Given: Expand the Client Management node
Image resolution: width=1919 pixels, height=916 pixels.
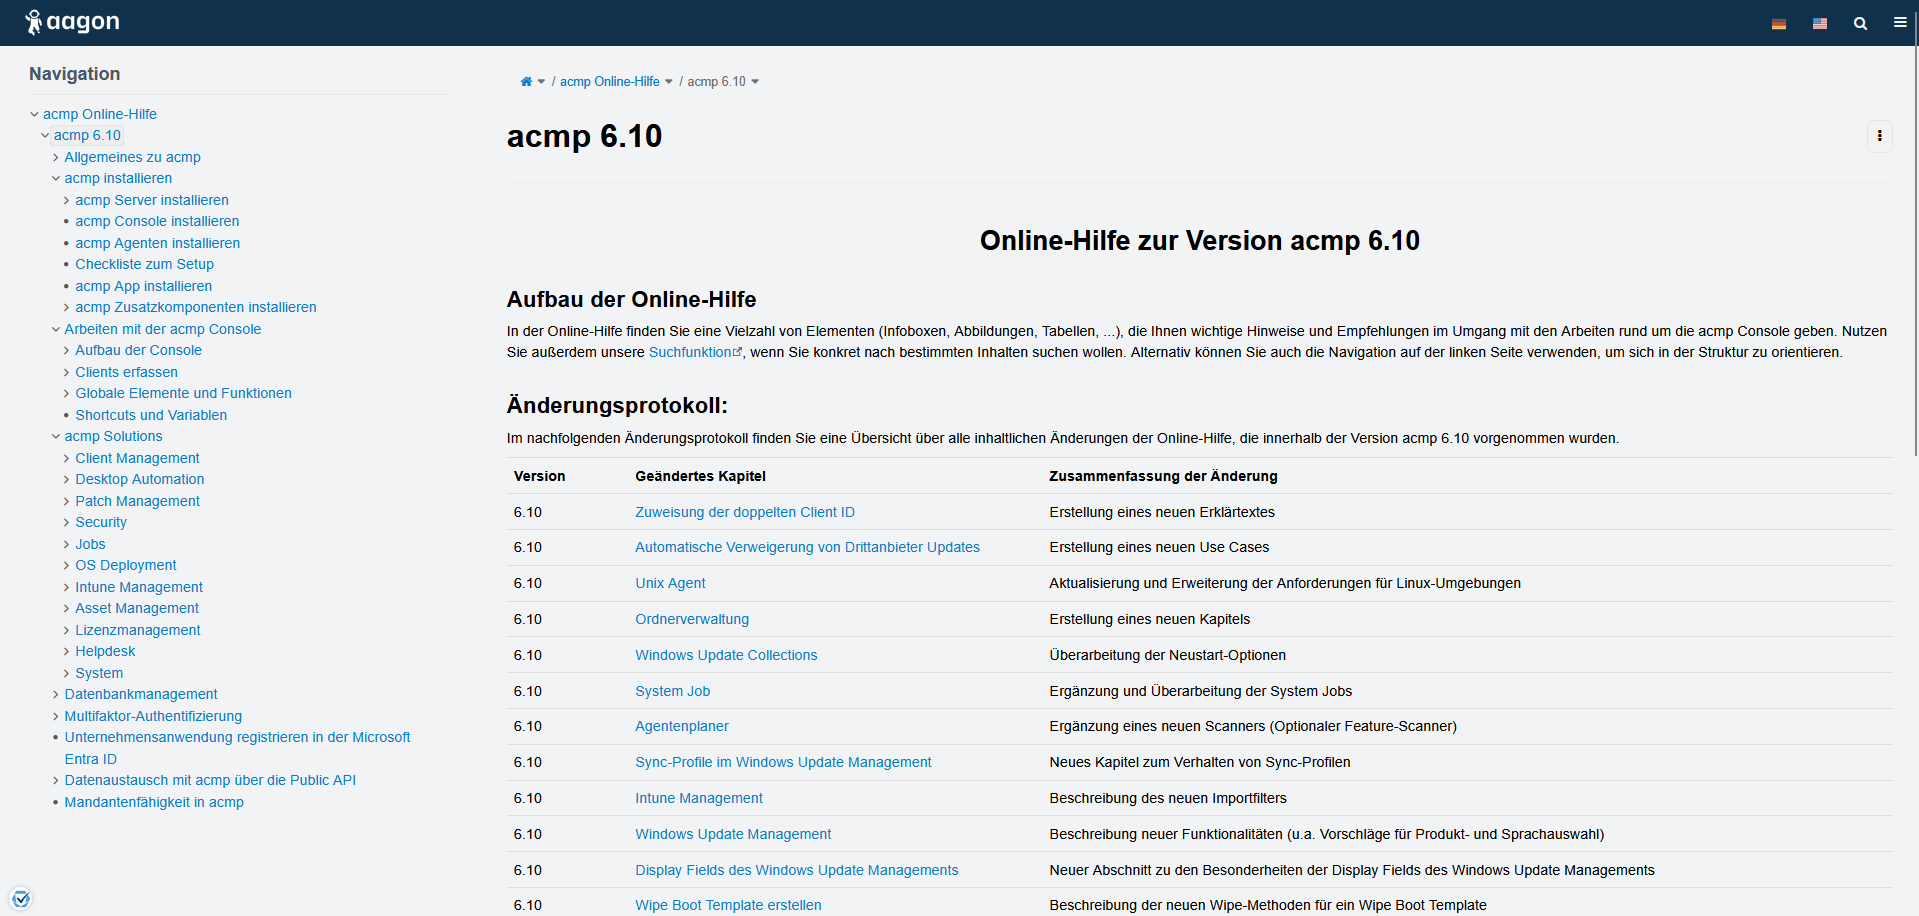Looking at the screenshot, I should point(67,459).
